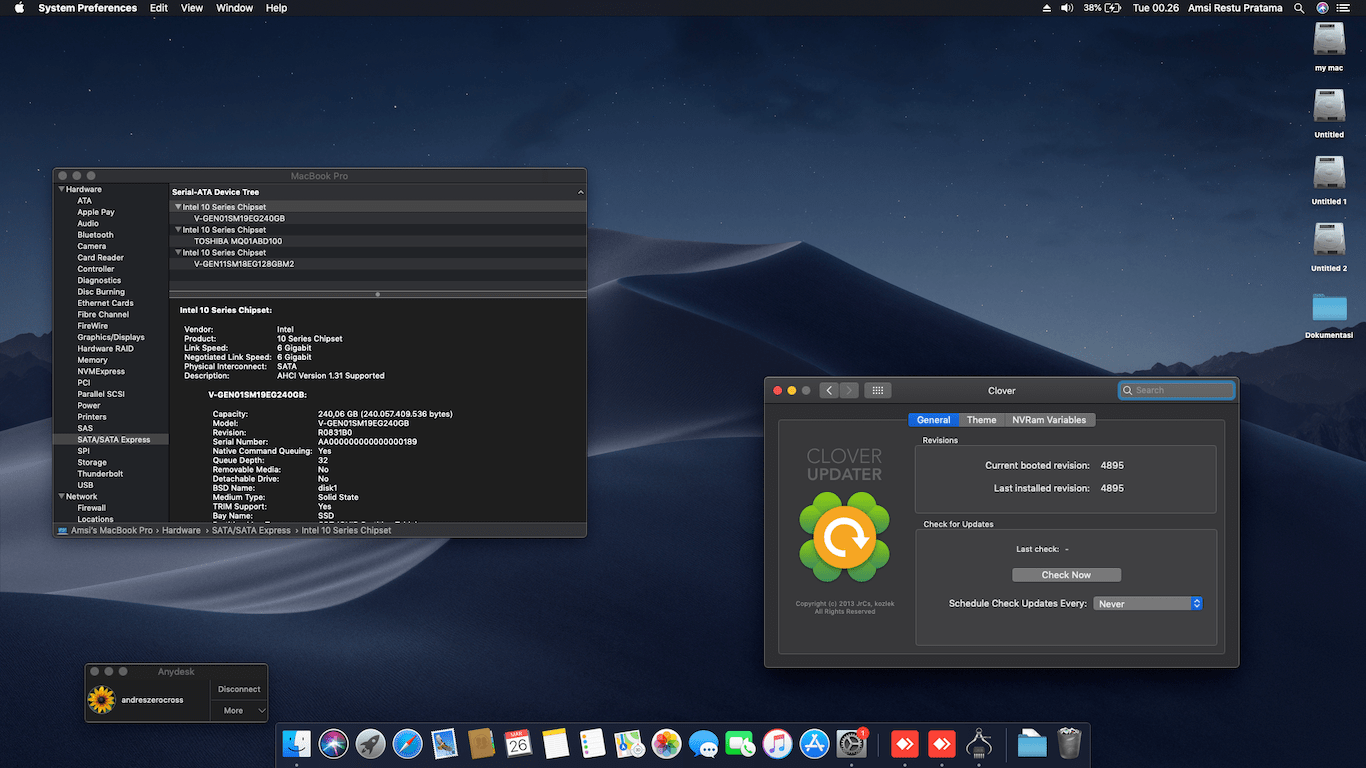1366x768 pixels.
Task: Switch to the Theme tab
Action: tap(981, 420)
